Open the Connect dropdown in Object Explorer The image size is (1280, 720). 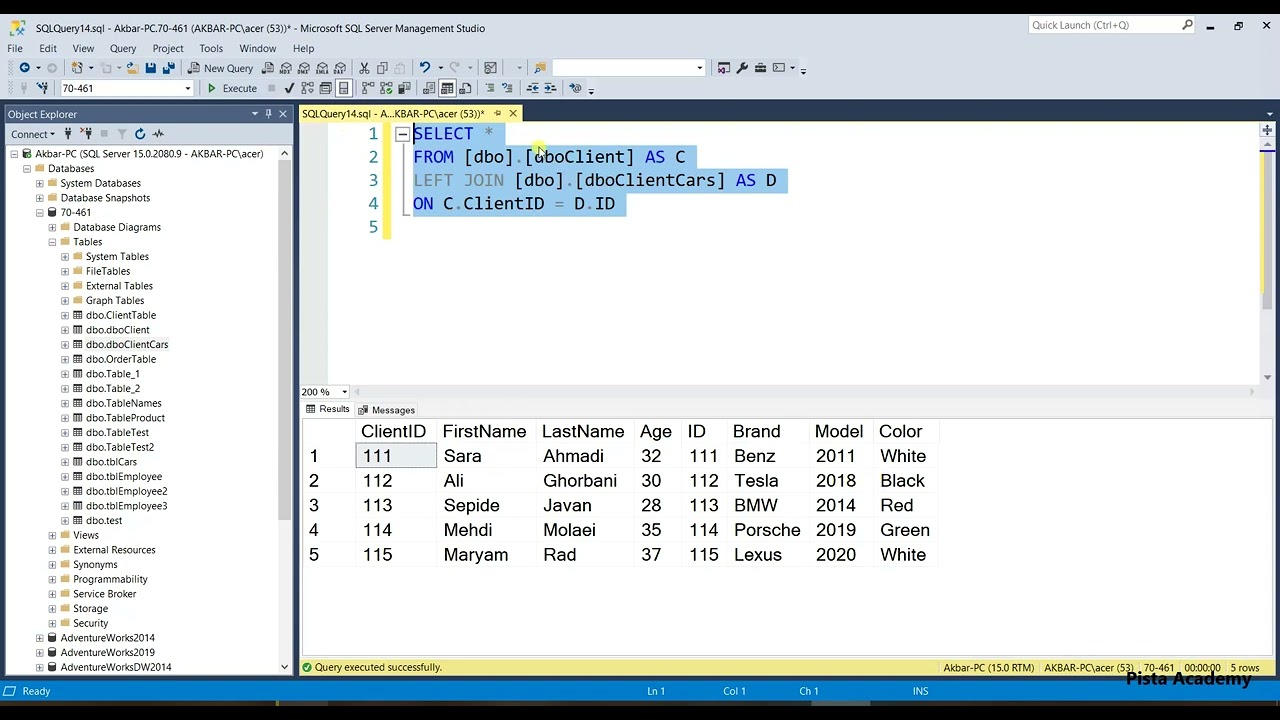click(32, 134)
